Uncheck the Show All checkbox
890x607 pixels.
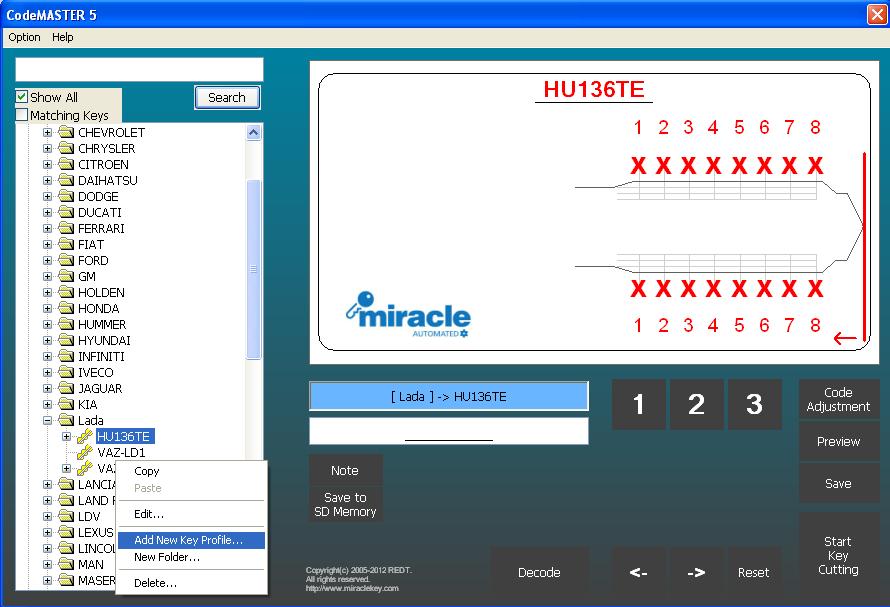tap(22, 97)
